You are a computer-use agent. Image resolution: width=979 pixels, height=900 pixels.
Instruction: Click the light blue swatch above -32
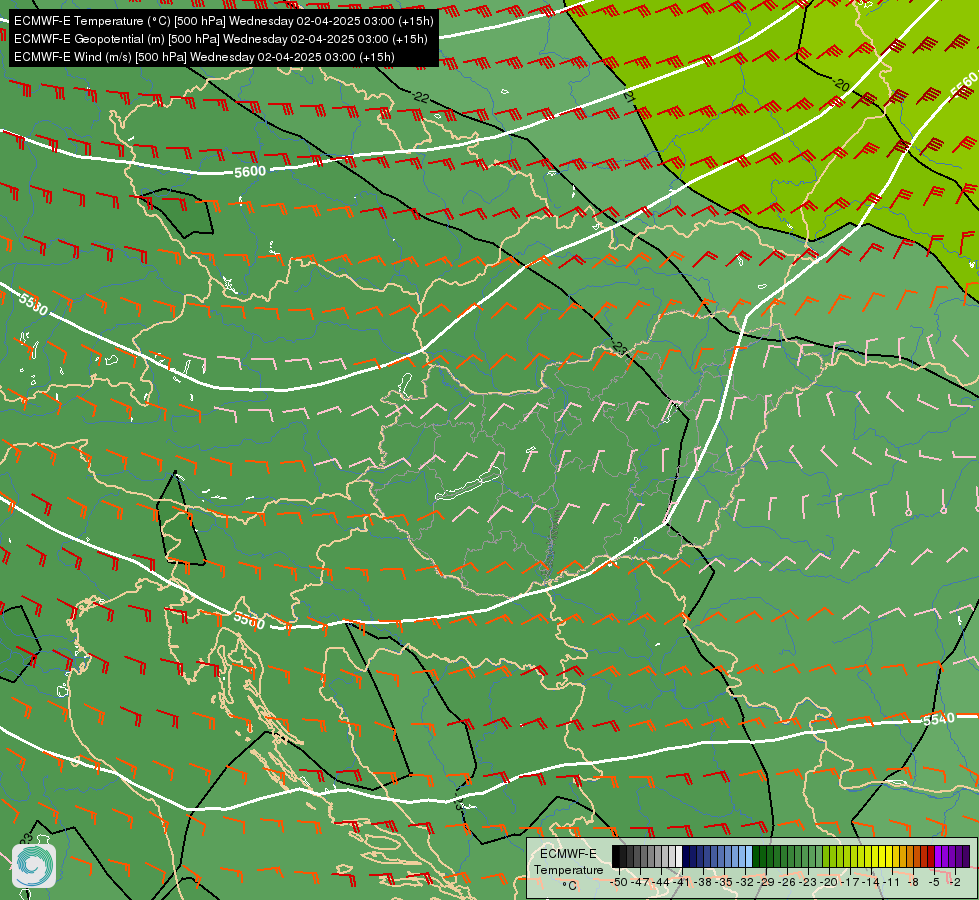pos(749,856)
